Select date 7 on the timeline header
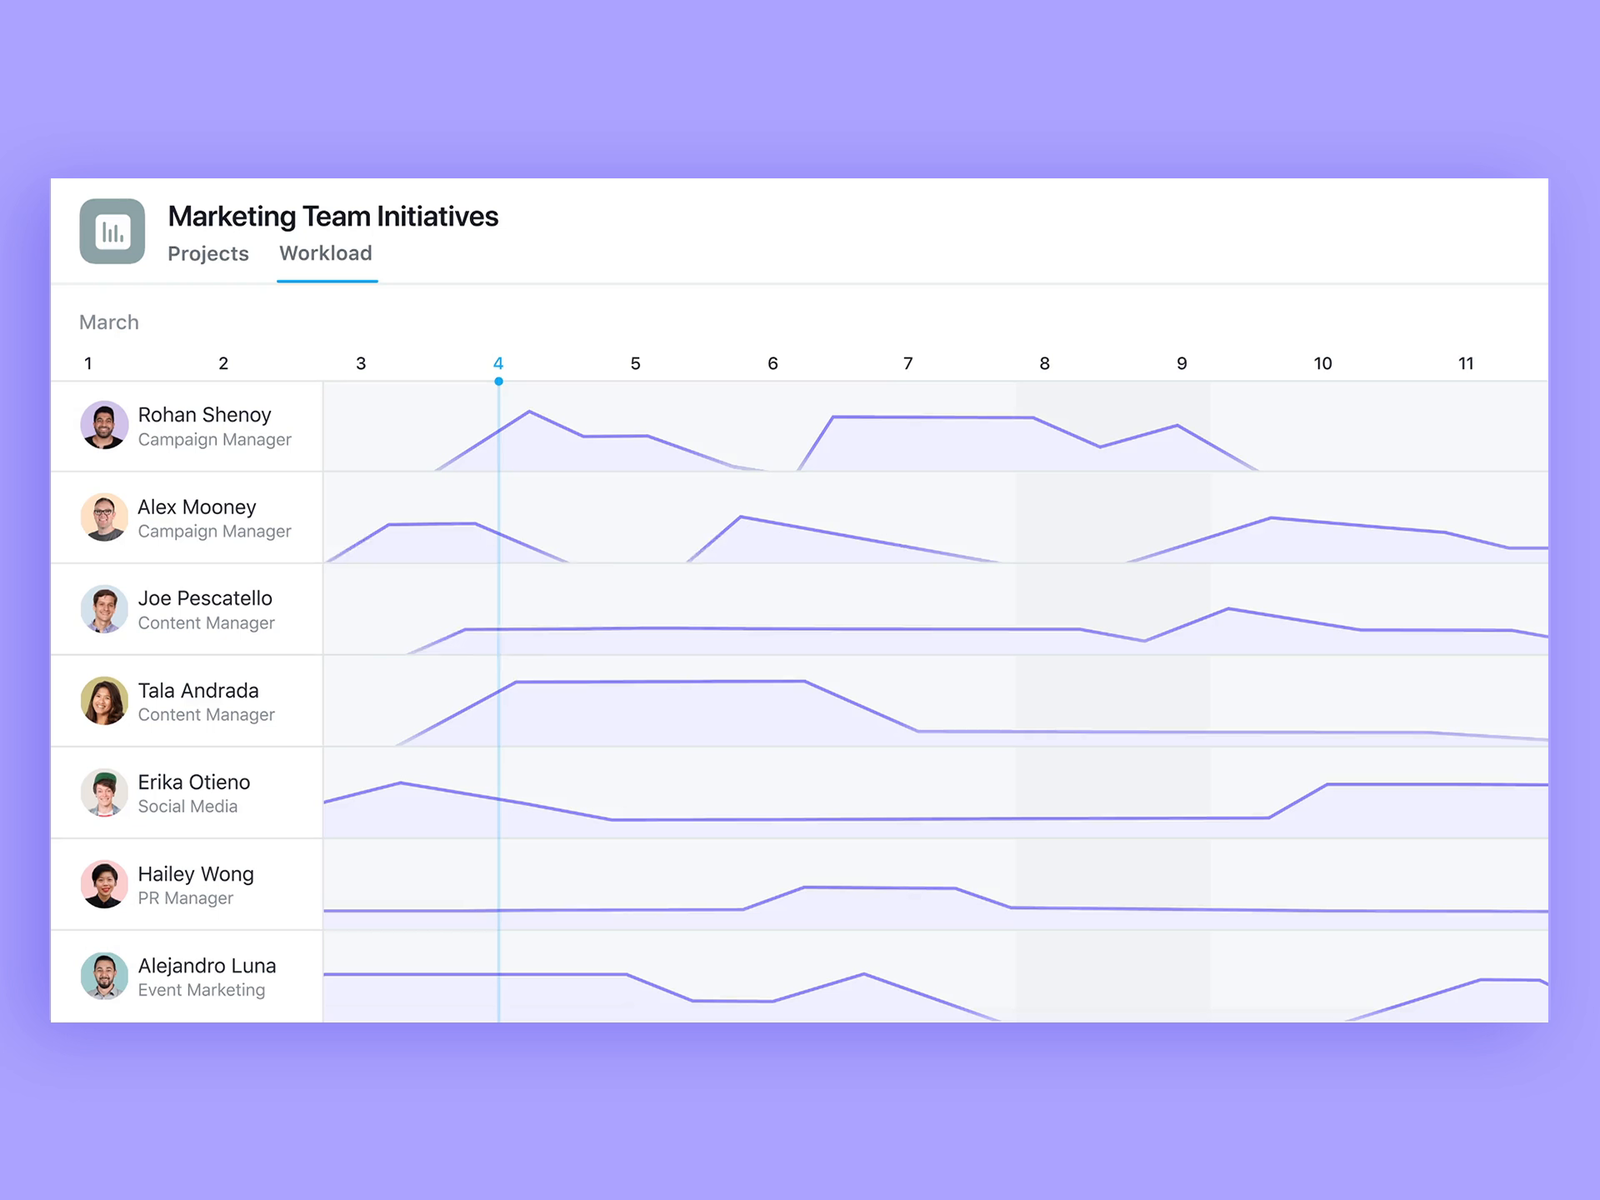 (x=907, y=363)
